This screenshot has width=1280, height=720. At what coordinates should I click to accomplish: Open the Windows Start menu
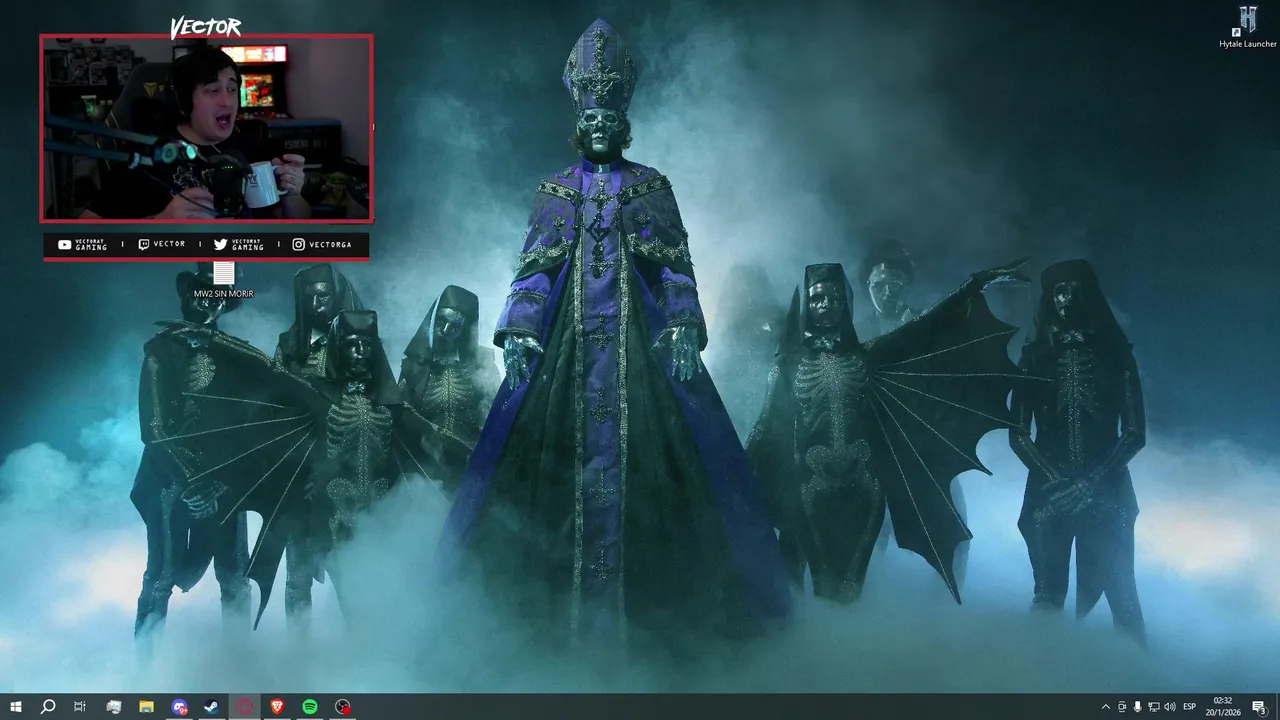[15, 707]
